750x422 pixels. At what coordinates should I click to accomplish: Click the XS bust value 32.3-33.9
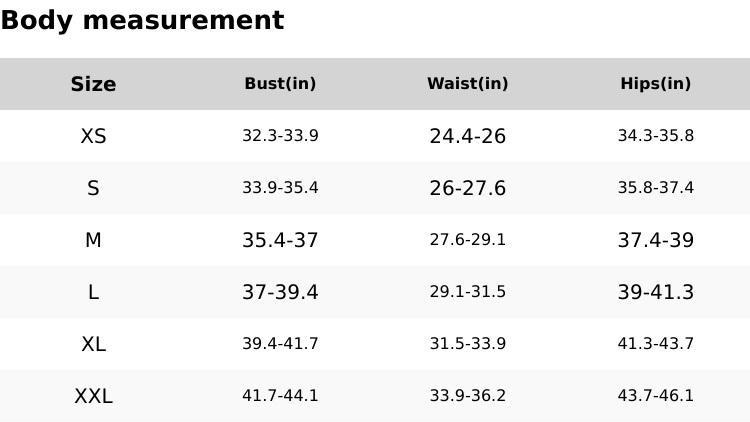[280, 136]
